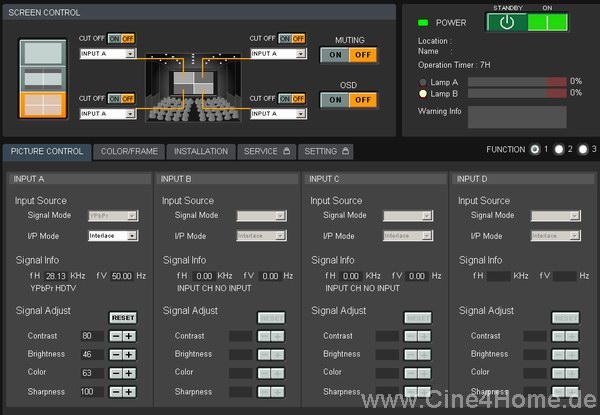Open the locked Service tab
This screenshot has width=600, height=415.
click(x=266, y=152)
